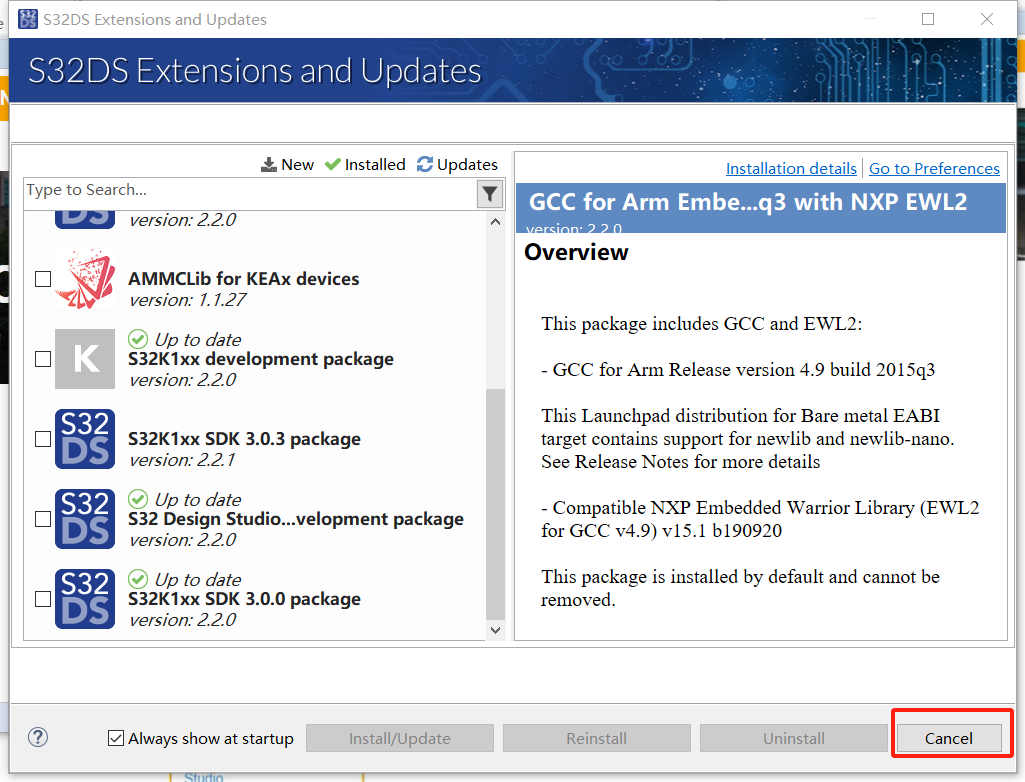
Task: Check the S32 Design Studio package checkbox
Action: [x=43, y=518]
